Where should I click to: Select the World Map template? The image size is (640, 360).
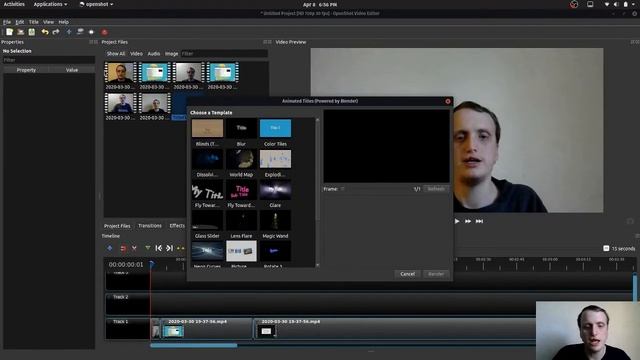(x=241, y=159)
